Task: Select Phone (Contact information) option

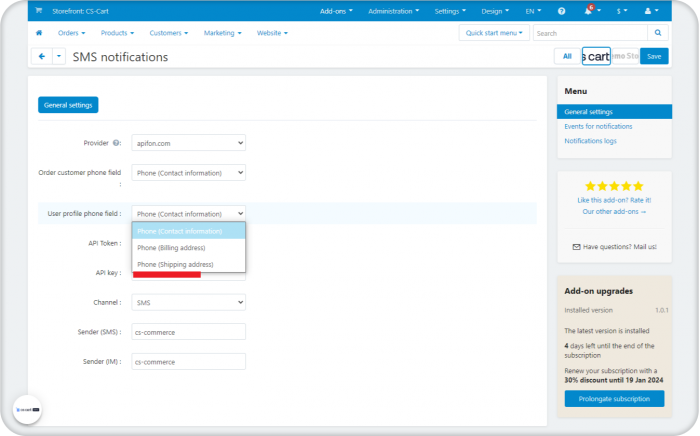Action: point(188,231)
